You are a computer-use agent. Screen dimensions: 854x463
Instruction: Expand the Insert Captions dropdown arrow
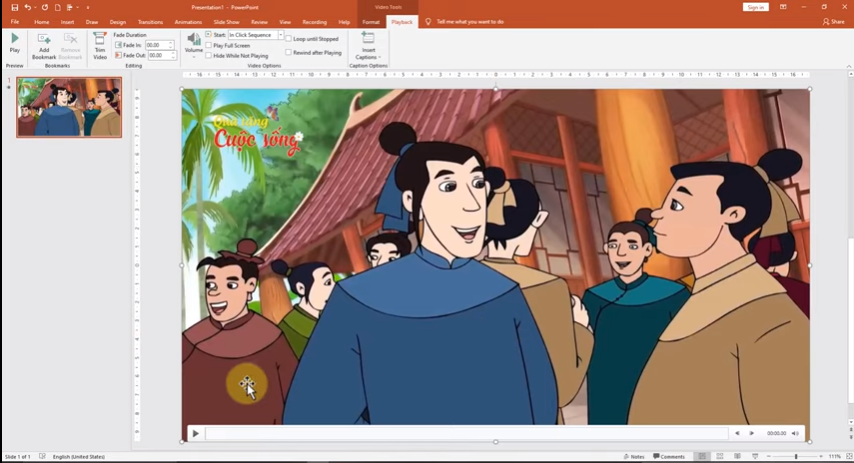click(x=379, y=57)
